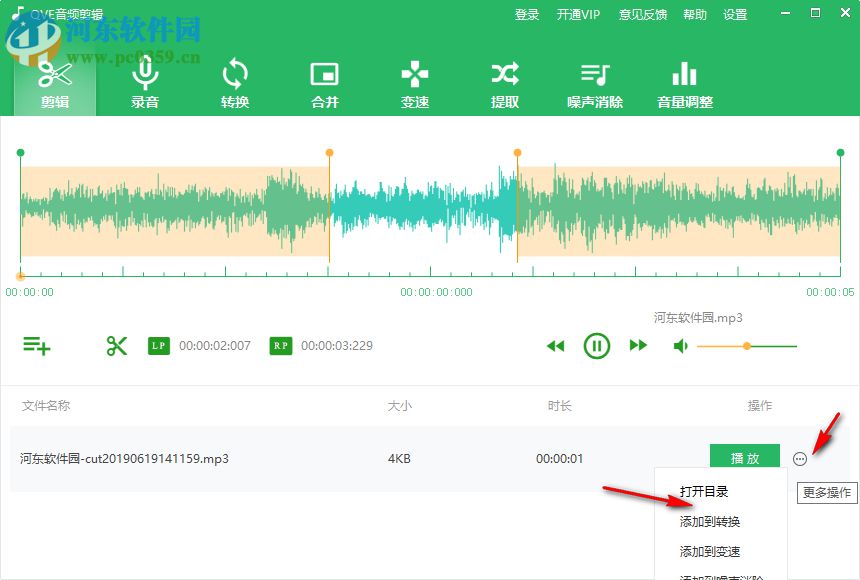The height and width of the screenshot is (580, 860).
Task: Open the 音量调整 volume adjustment tool
Action: pyautogui.click(x=684, y=83)
